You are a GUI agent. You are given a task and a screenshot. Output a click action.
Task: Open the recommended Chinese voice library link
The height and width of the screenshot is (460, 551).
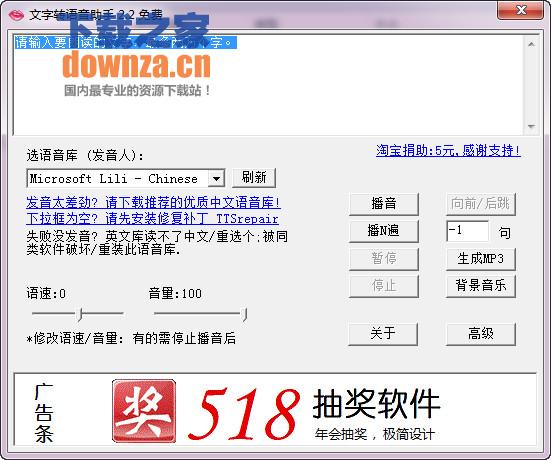pos(153,202)
